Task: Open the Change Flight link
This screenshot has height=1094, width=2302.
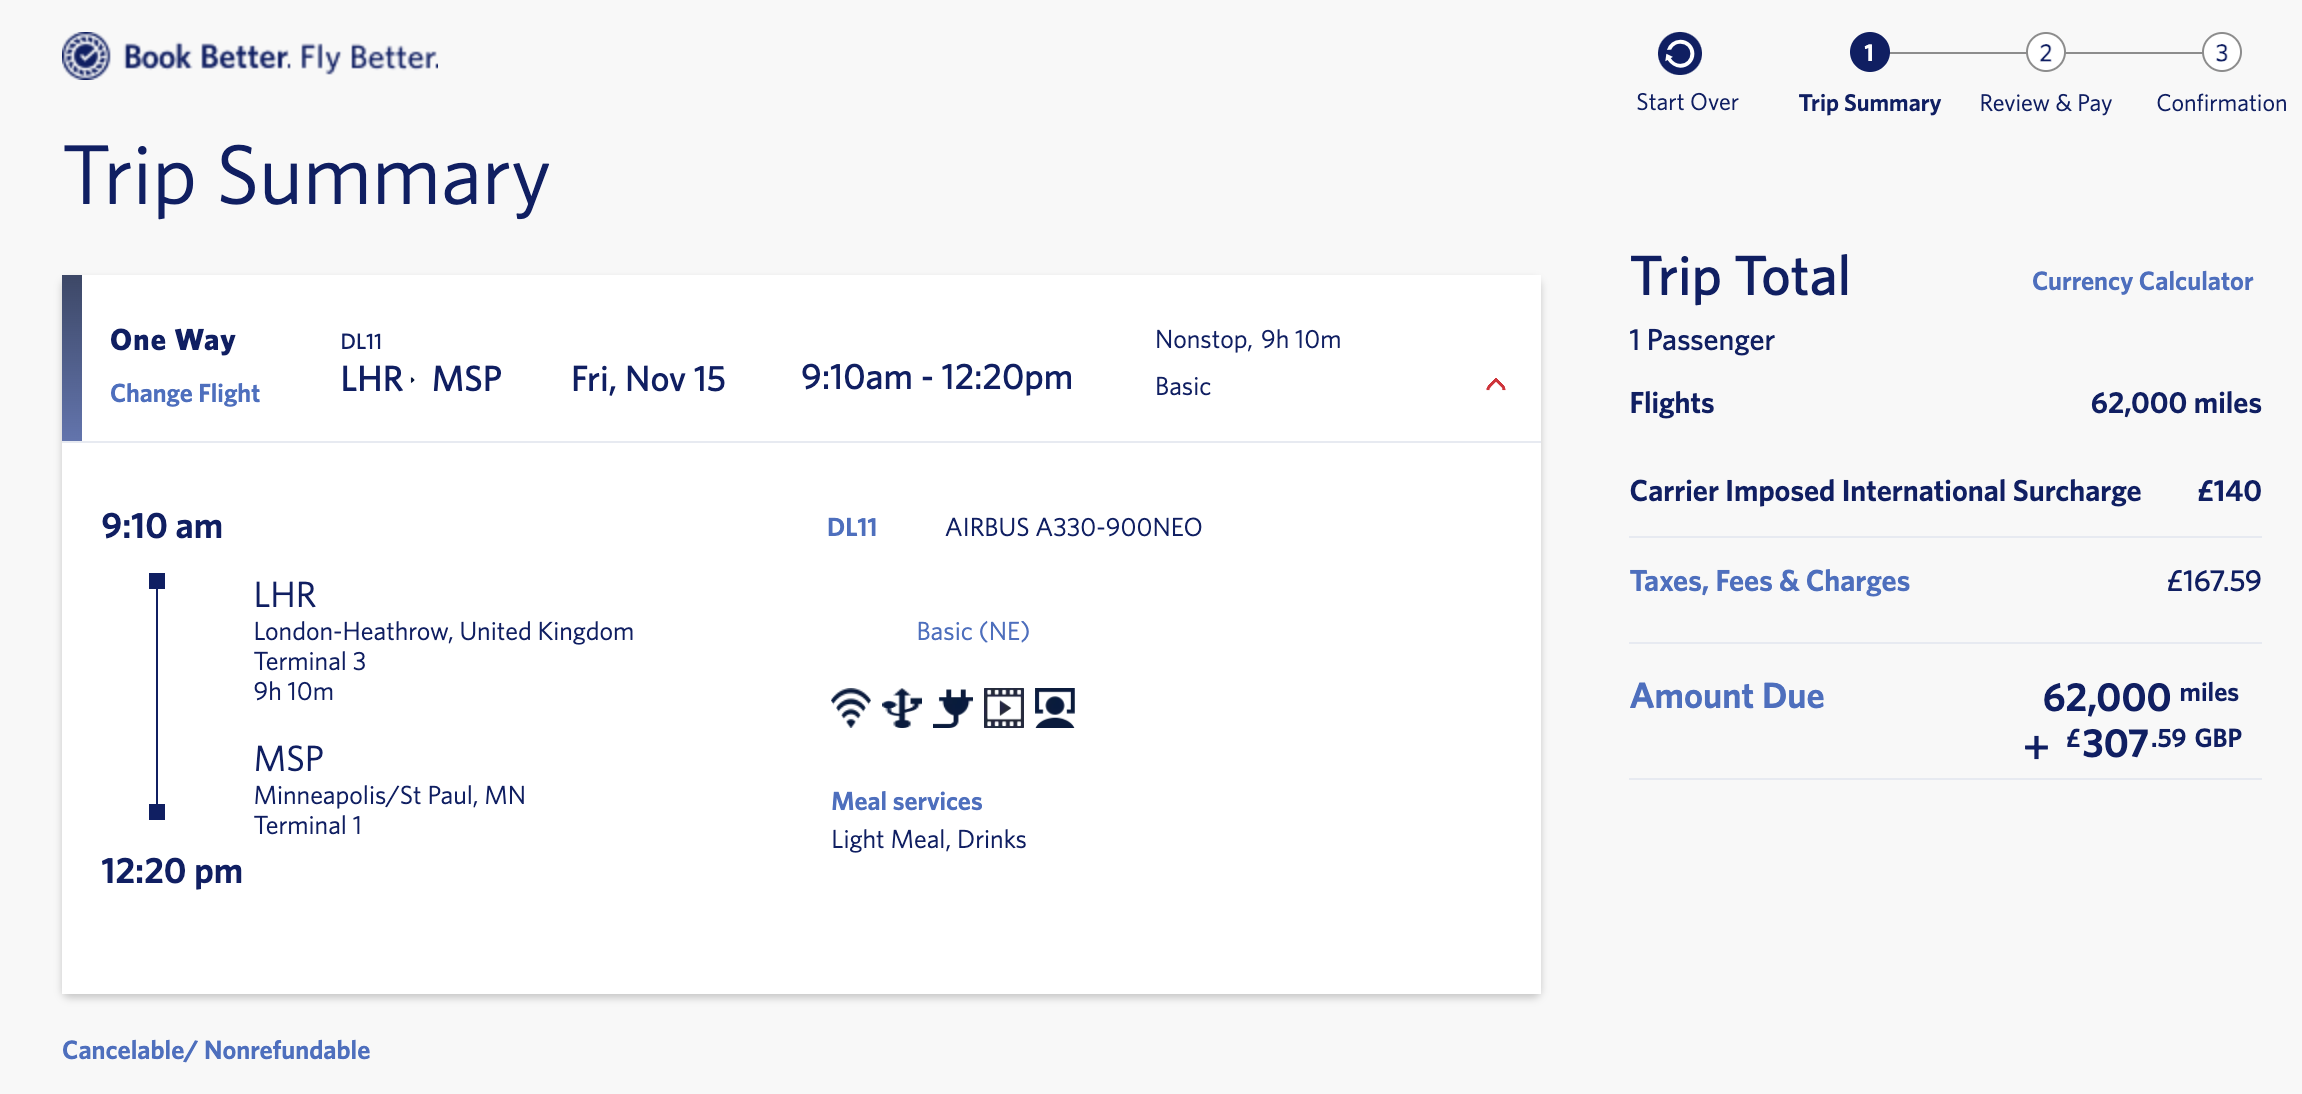Action: (185, 394)
